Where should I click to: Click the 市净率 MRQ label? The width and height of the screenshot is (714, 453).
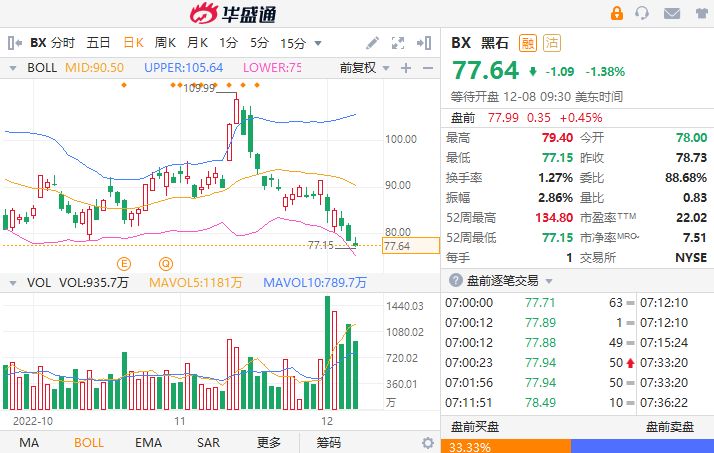(610, 237)
